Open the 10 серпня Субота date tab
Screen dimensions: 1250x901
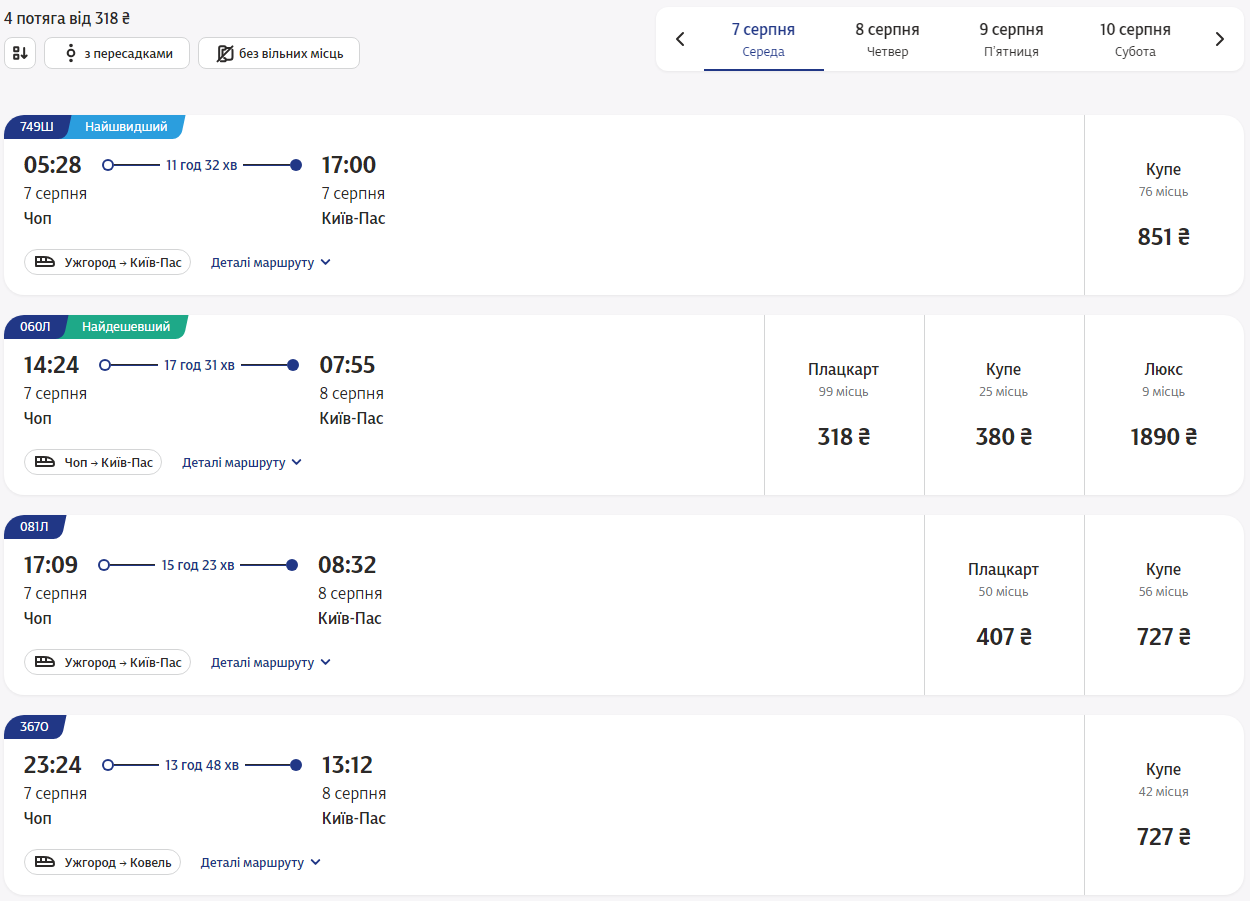[1135, 40]
